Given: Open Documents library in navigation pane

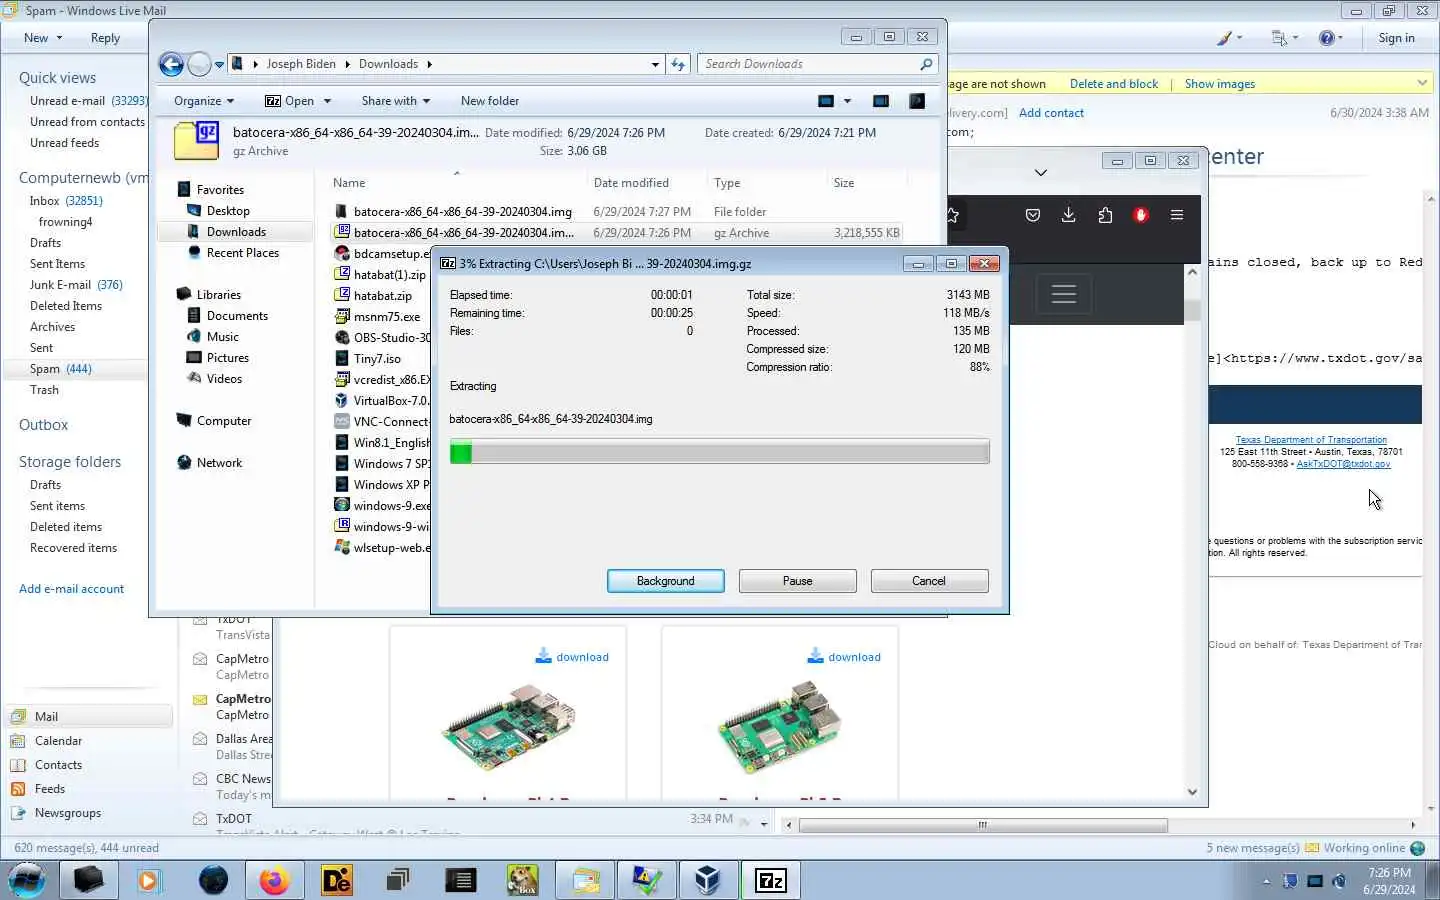Looking at the screenshot, I should tap(237, 316).
